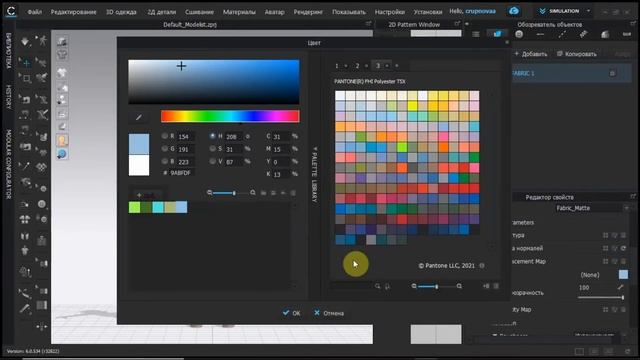Click Pantone info icon next to copyright

(x=482, y=266)
